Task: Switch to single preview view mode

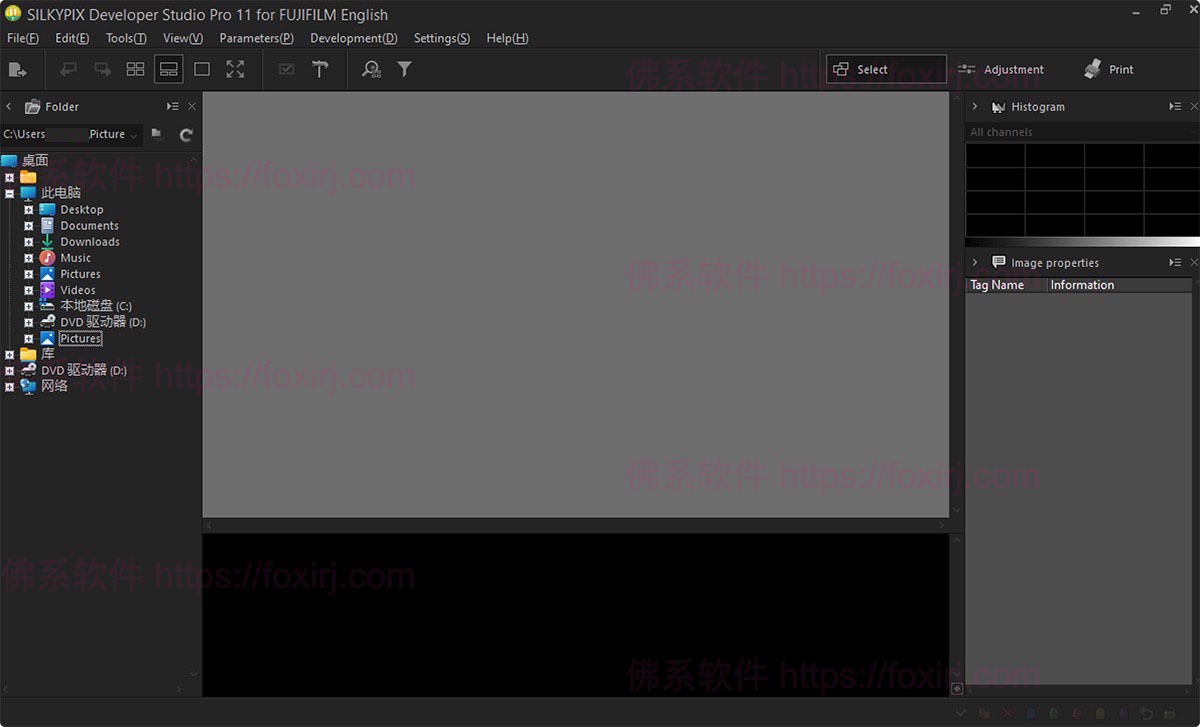Action: pos(202,69)
